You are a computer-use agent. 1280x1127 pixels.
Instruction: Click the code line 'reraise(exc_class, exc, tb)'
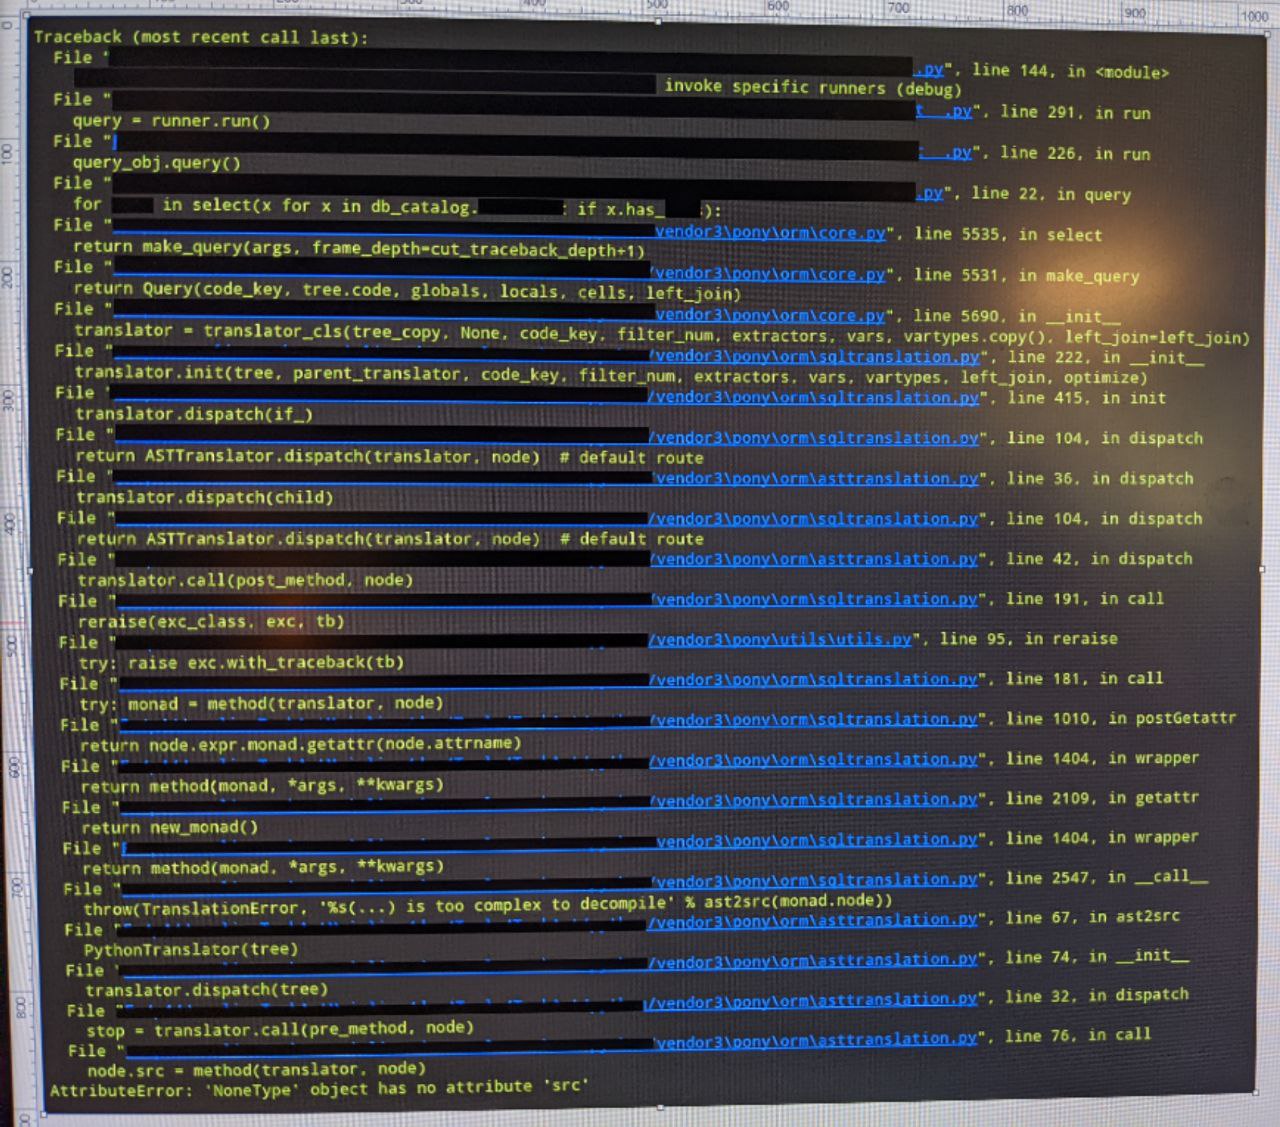tap(211, 621)
